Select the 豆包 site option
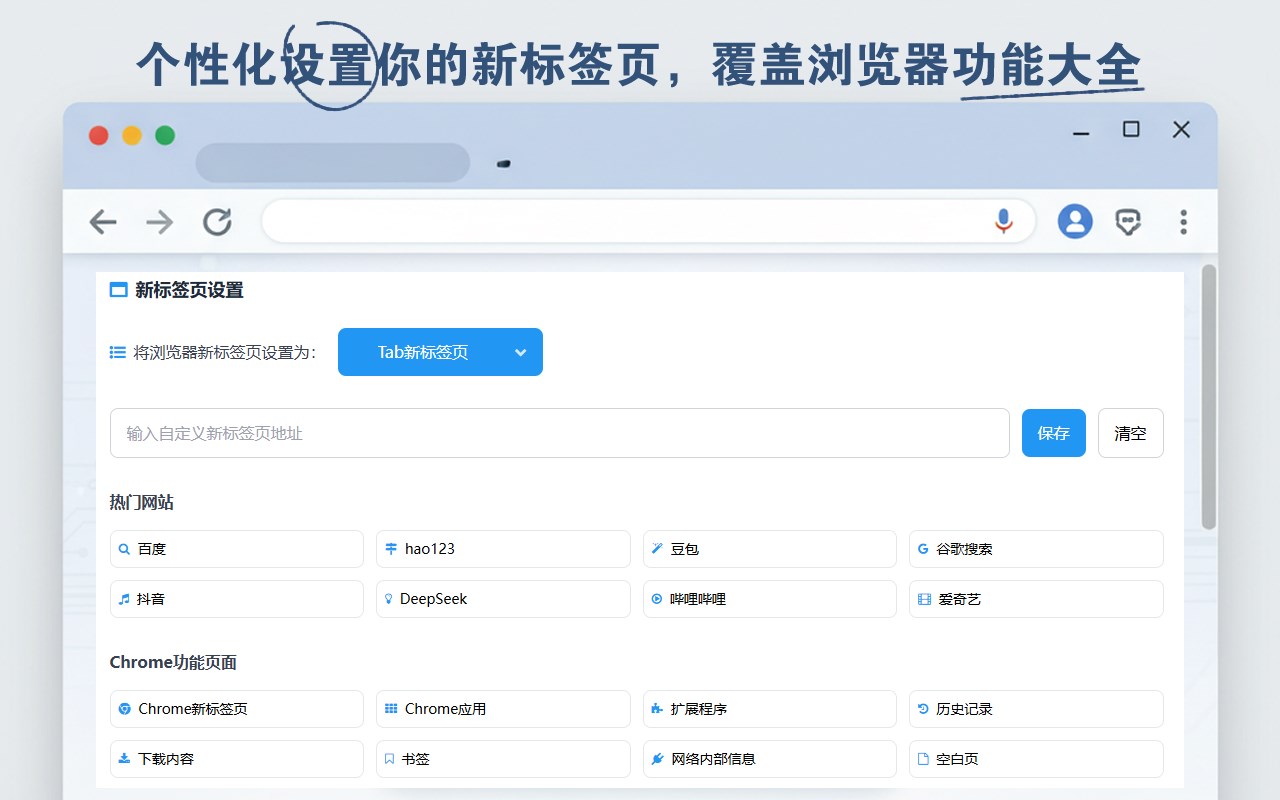The width and height of the screenshot is (1280, 800). click(770, 549)
